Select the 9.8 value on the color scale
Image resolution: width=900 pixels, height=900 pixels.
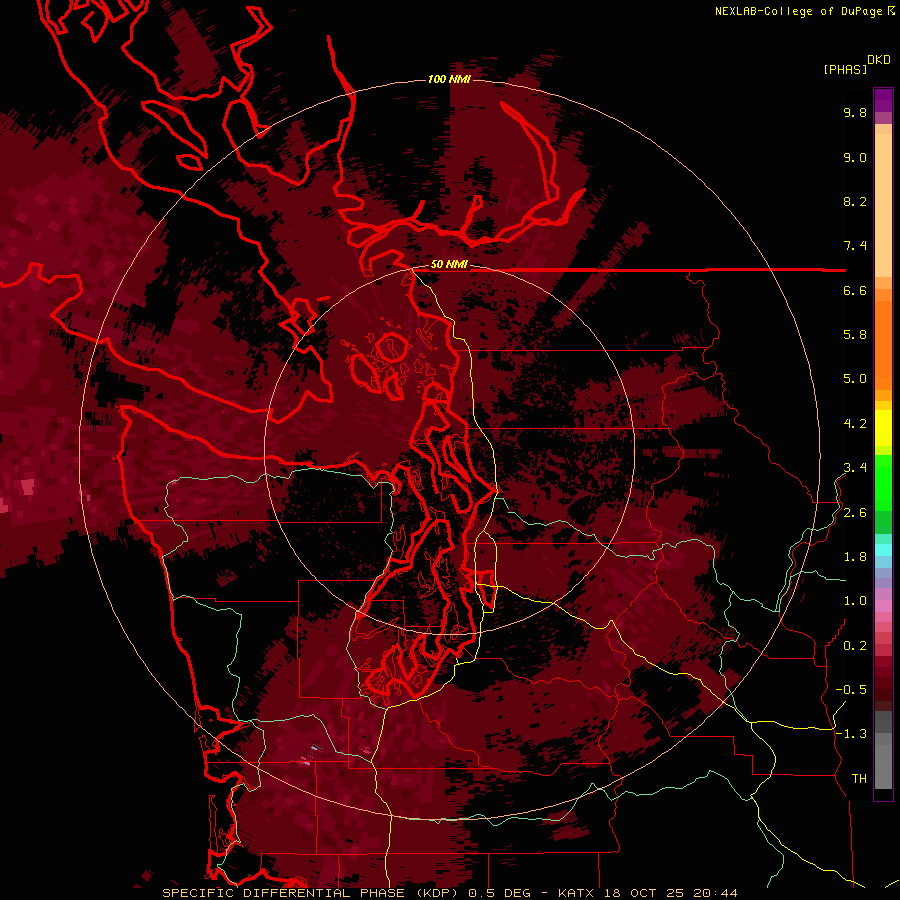click(x=855, y=112)
